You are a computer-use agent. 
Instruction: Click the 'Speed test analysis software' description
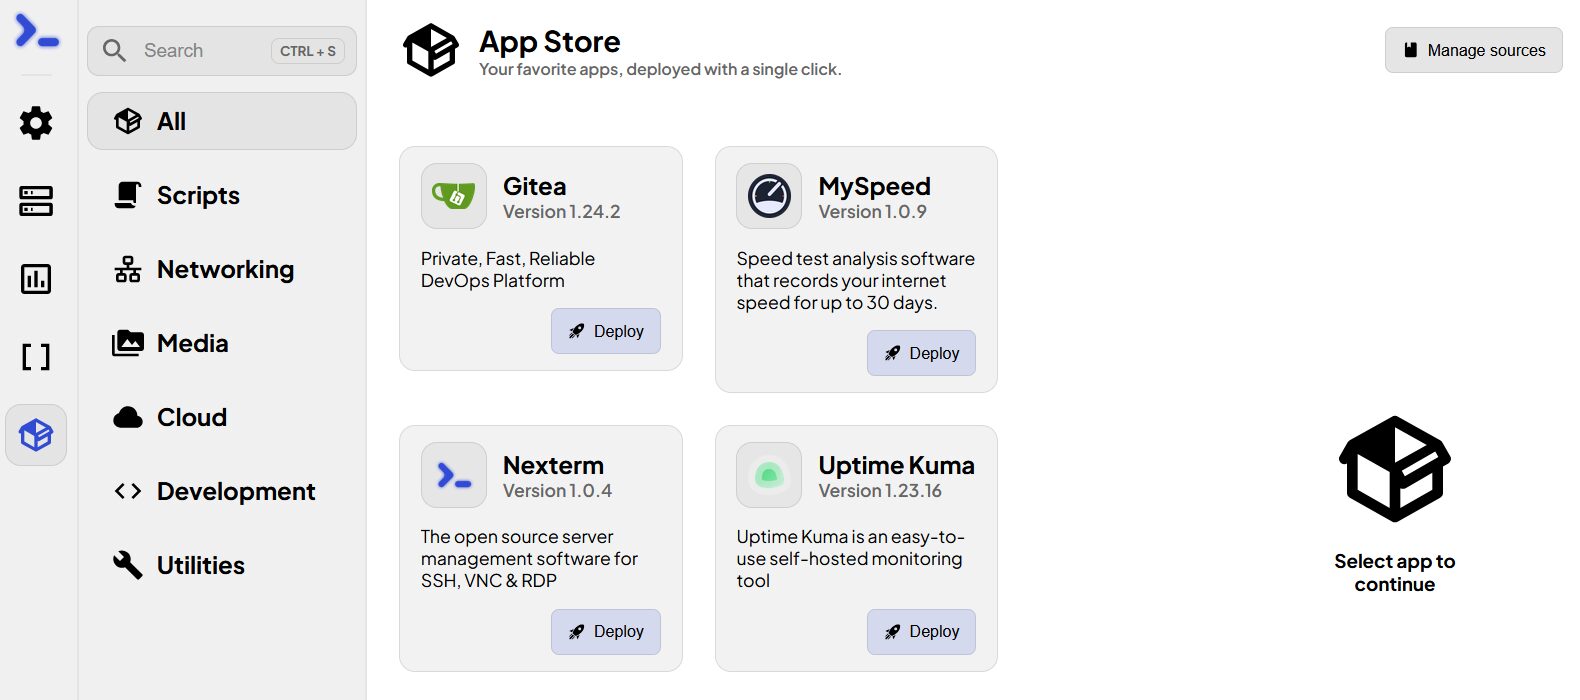tap(856, 281)
